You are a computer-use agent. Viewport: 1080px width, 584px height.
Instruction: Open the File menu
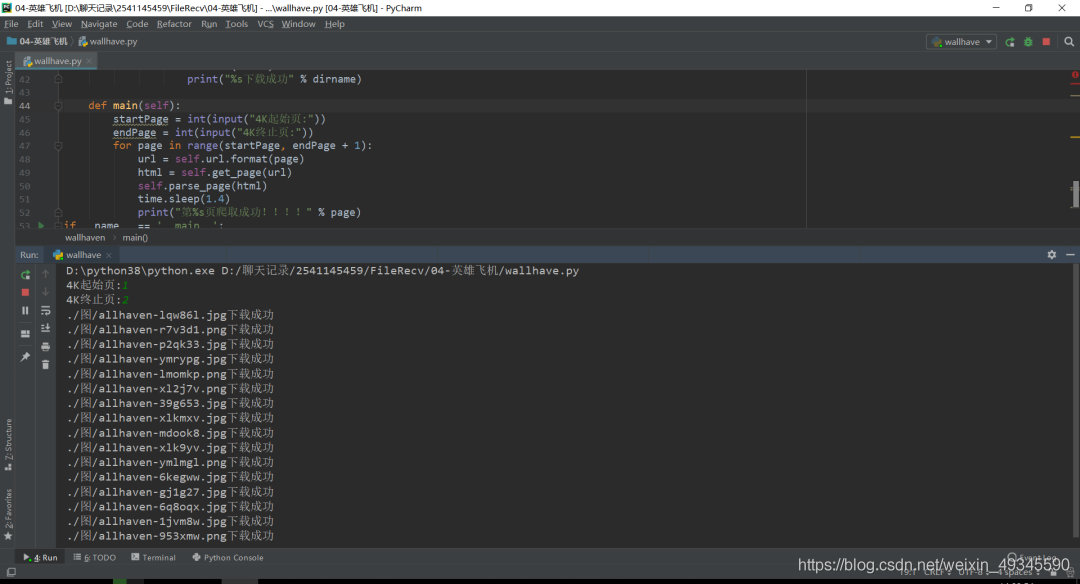coord(11,24)
